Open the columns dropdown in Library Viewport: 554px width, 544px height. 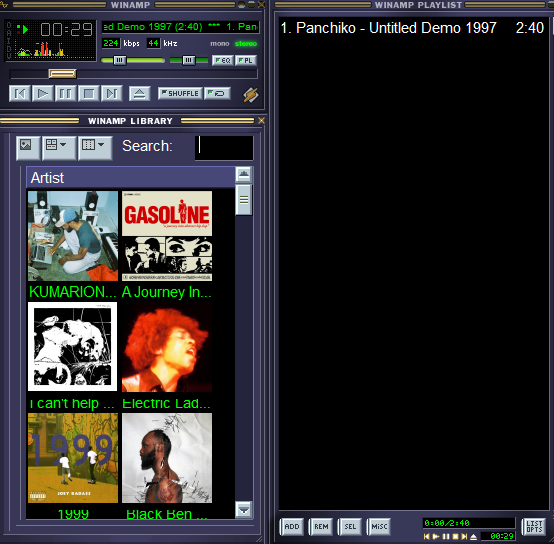95,148
